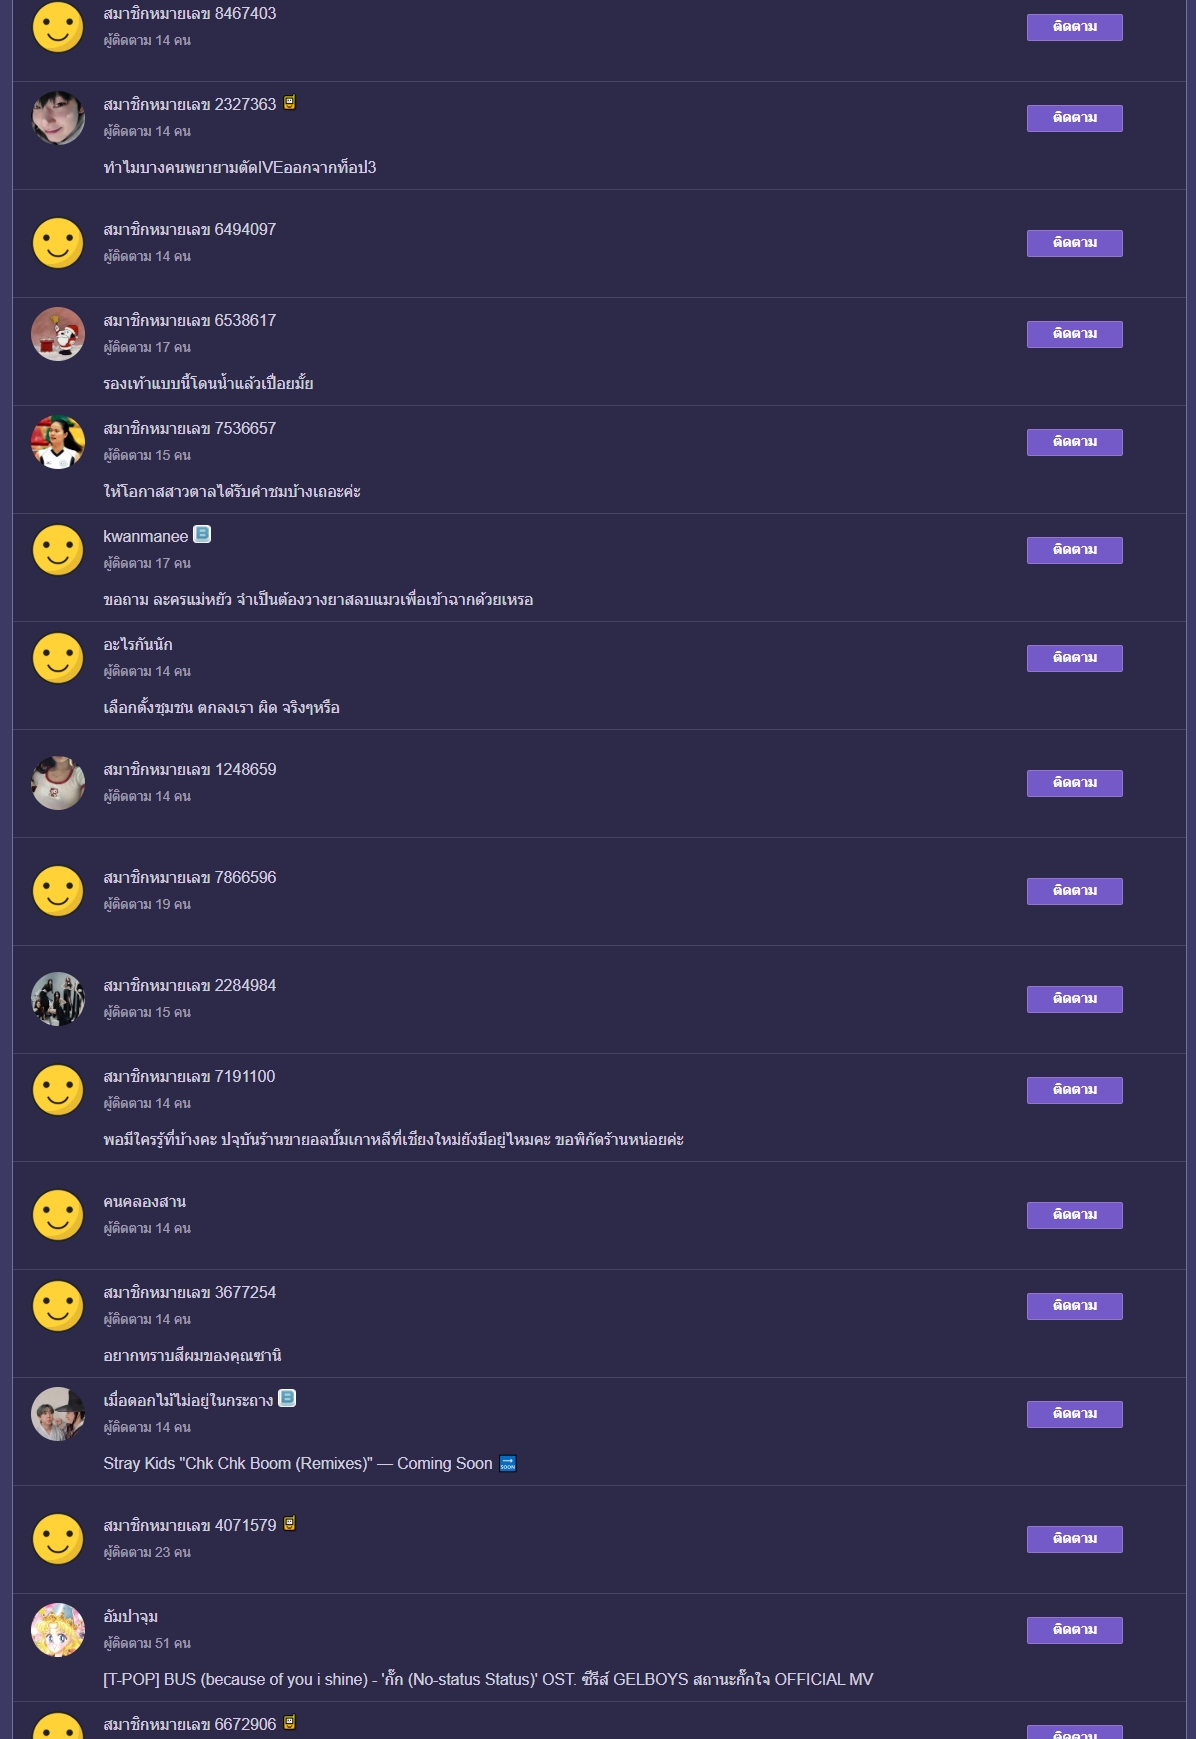
Task: Click smiley avatar of member 6494097
Action: [58, 243]
